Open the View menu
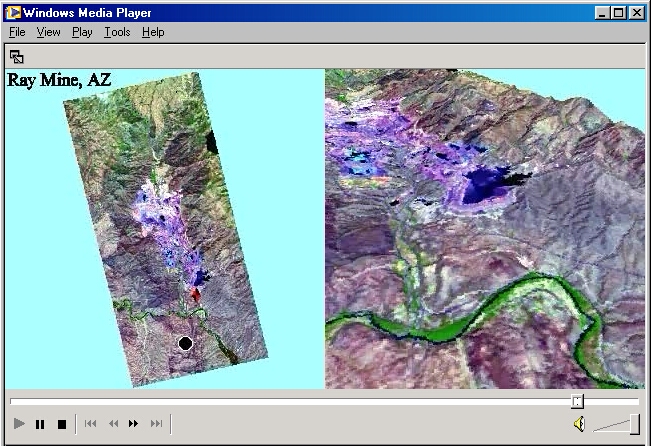 48,32
